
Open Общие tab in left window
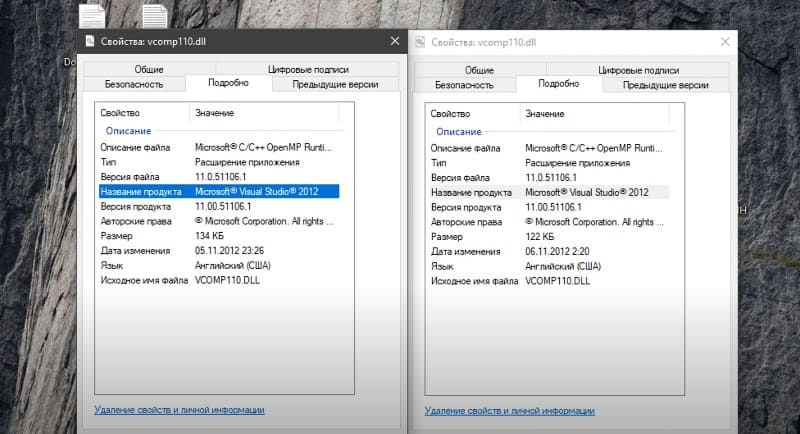(x=149, y=69)
